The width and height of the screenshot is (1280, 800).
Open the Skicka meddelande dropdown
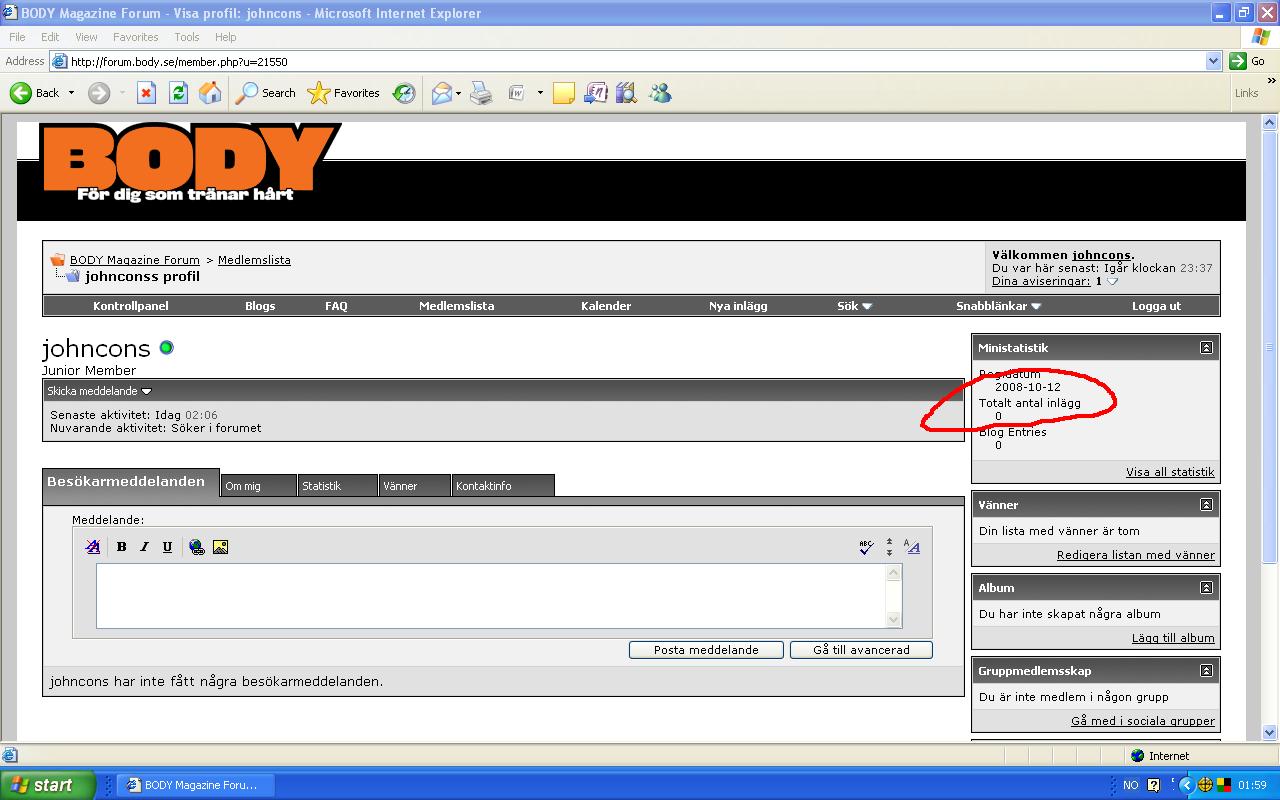click(x=99, y=391)
